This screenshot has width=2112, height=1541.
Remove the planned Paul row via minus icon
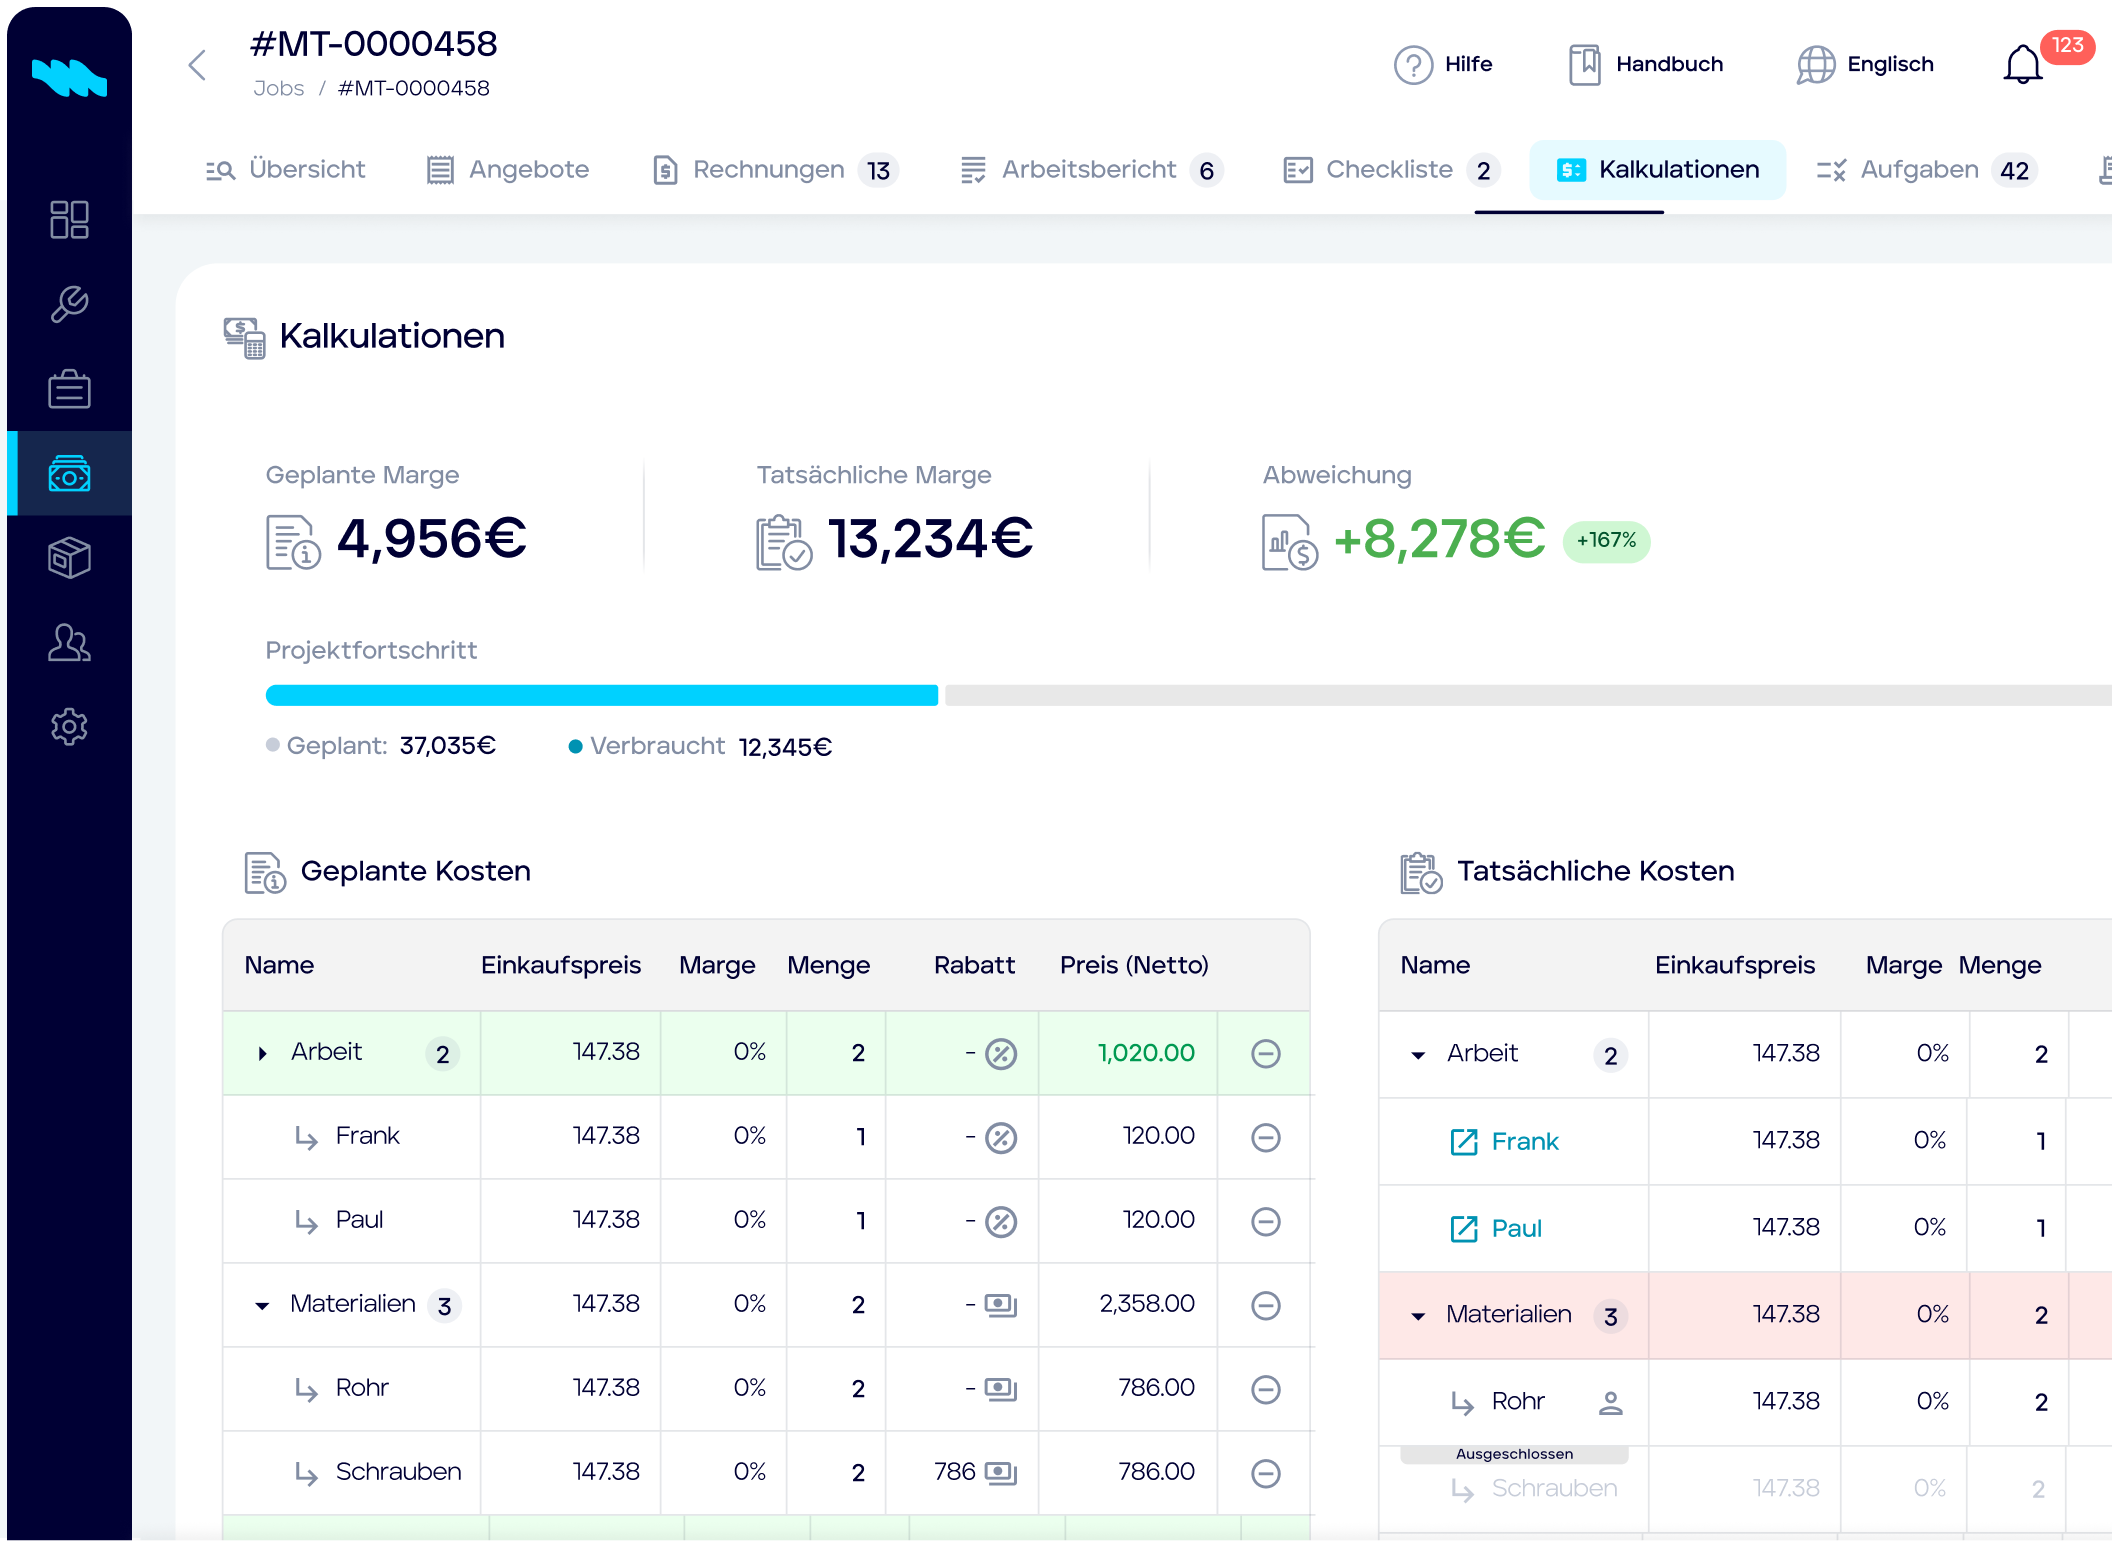tap(1266, 1221)
